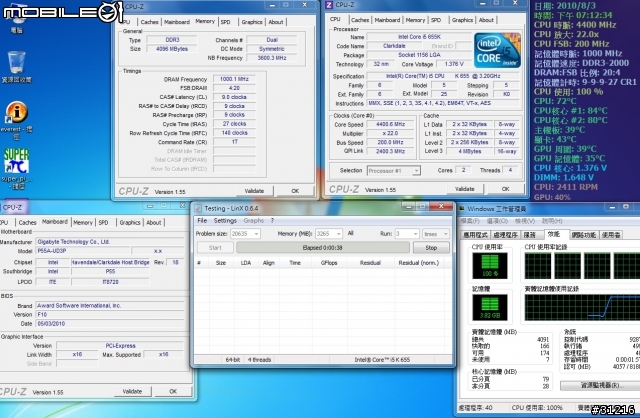Open About tab in mainboard CPU-Z window
This screenshot has height=418, width=640.
(154, 222)
